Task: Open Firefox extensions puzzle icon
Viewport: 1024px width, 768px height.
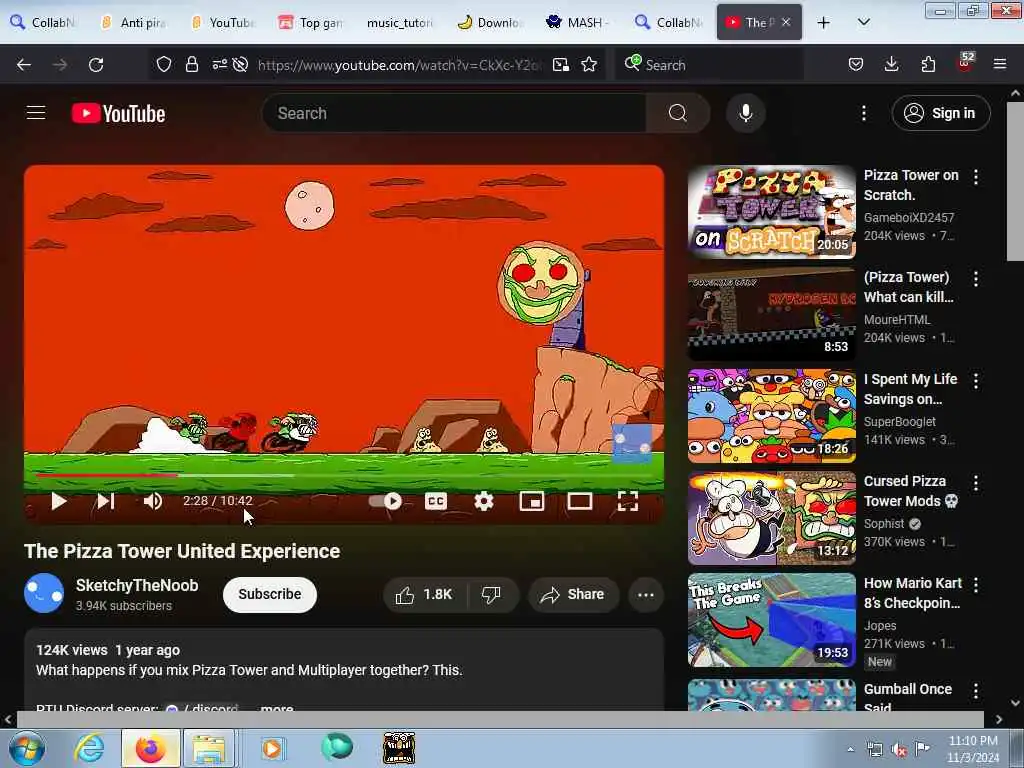Action: [928, 64]
